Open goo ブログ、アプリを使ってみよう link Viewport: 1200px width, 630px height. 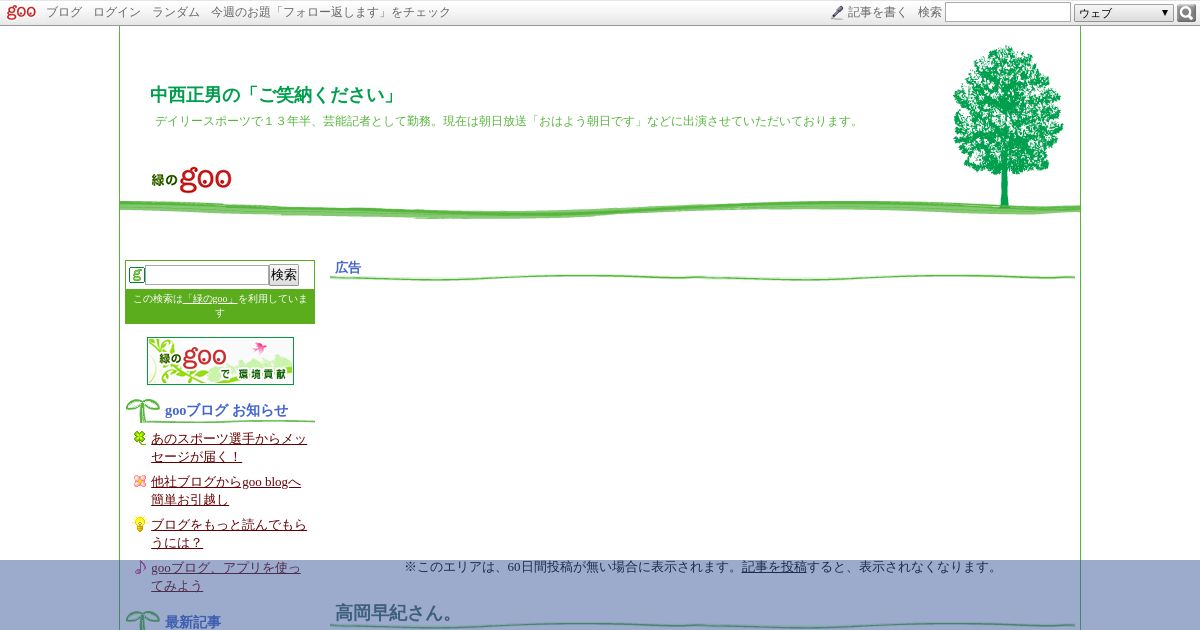pos(226,576)
